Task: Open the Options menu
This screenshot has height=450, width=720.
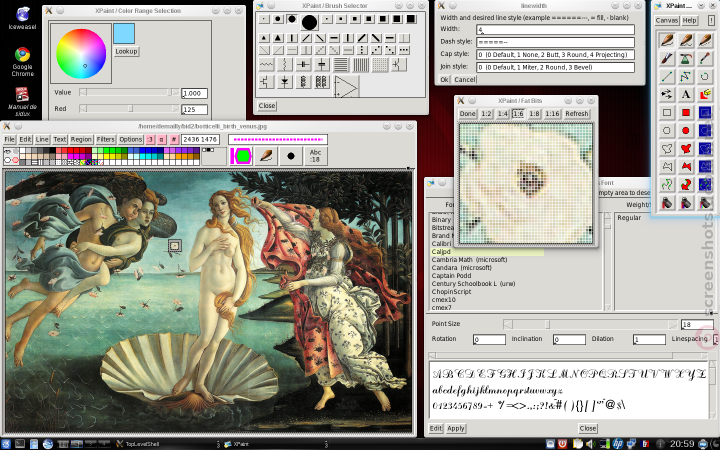Action: [x=130, y=139]
